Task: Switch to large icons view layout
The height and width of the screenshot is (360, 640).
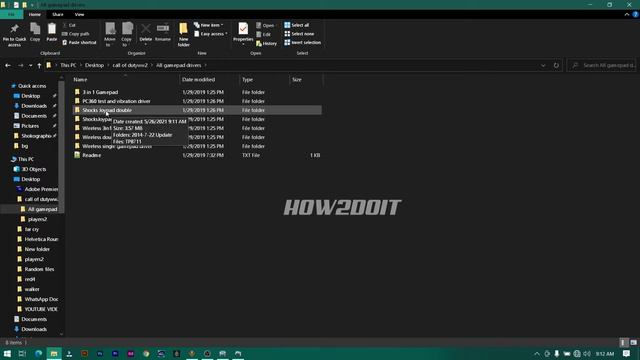Action: (633, 342)
